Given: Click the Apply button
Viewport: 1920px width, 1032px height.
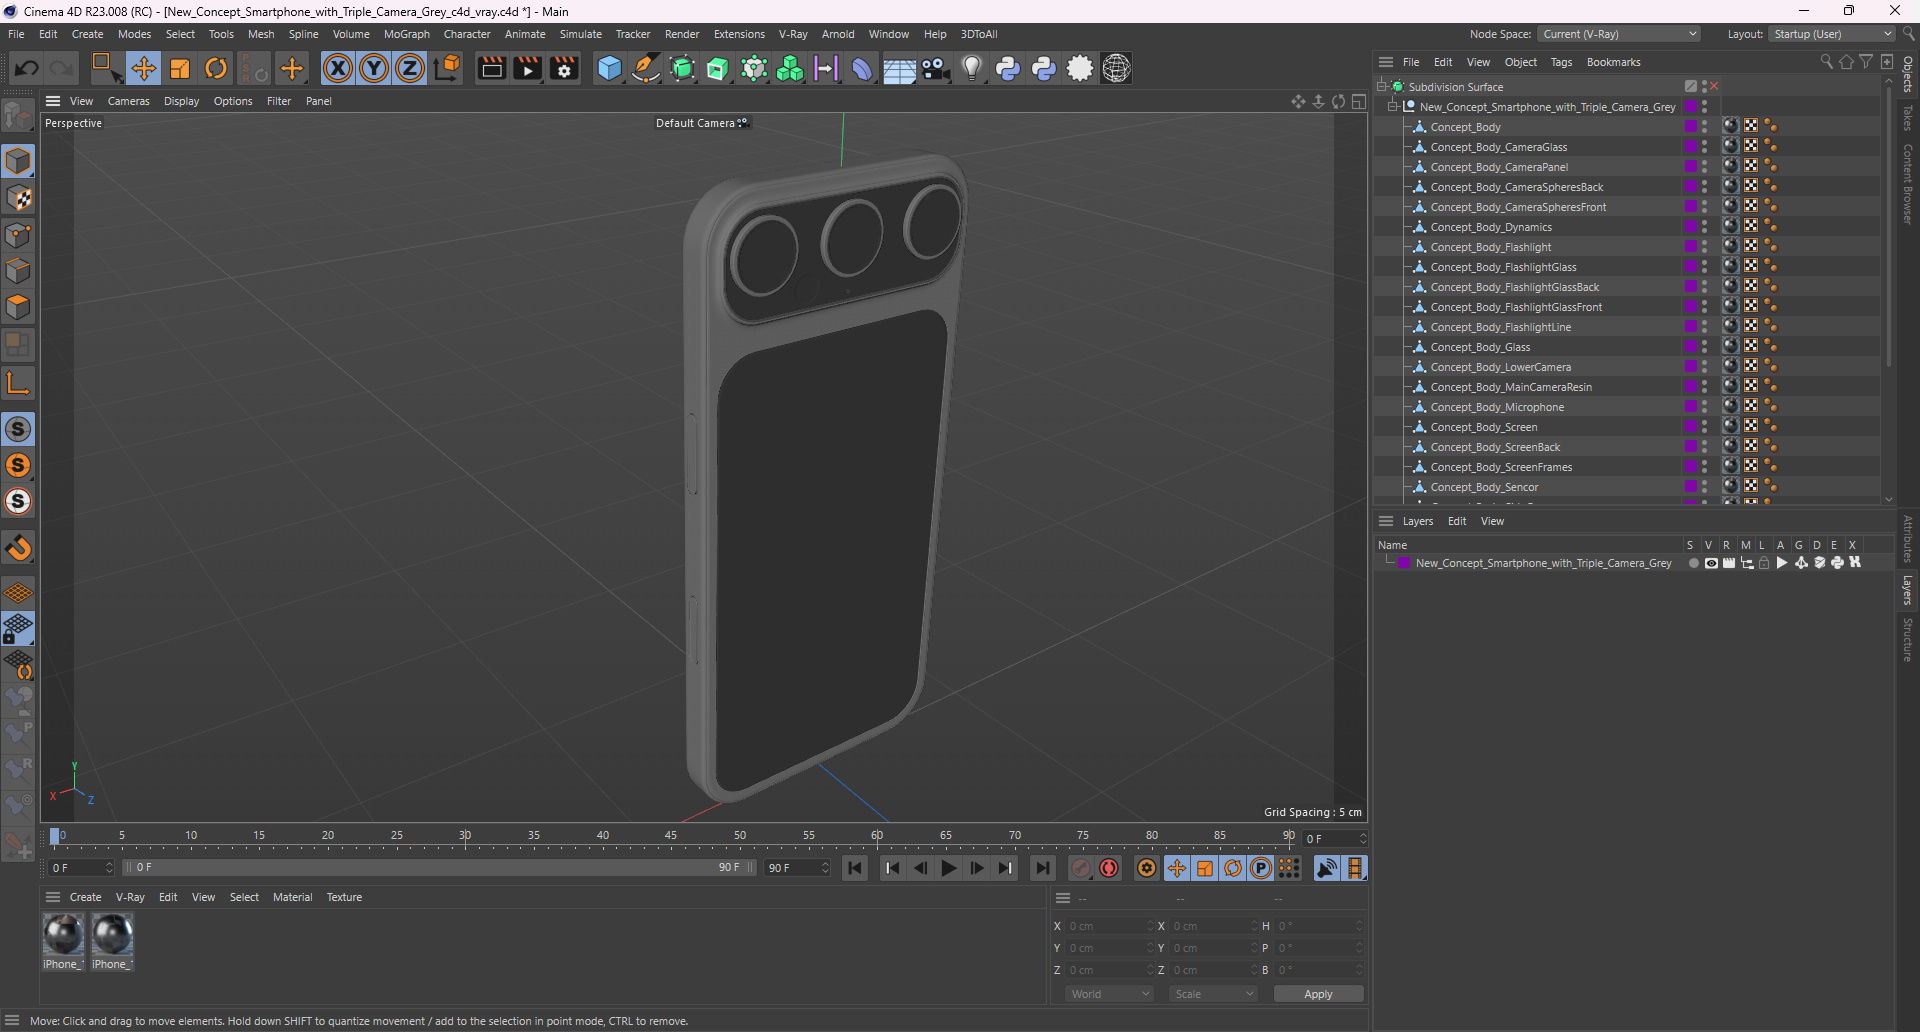Looking at the screenshot, I should pyautogui.click(x=1318, y=994).
